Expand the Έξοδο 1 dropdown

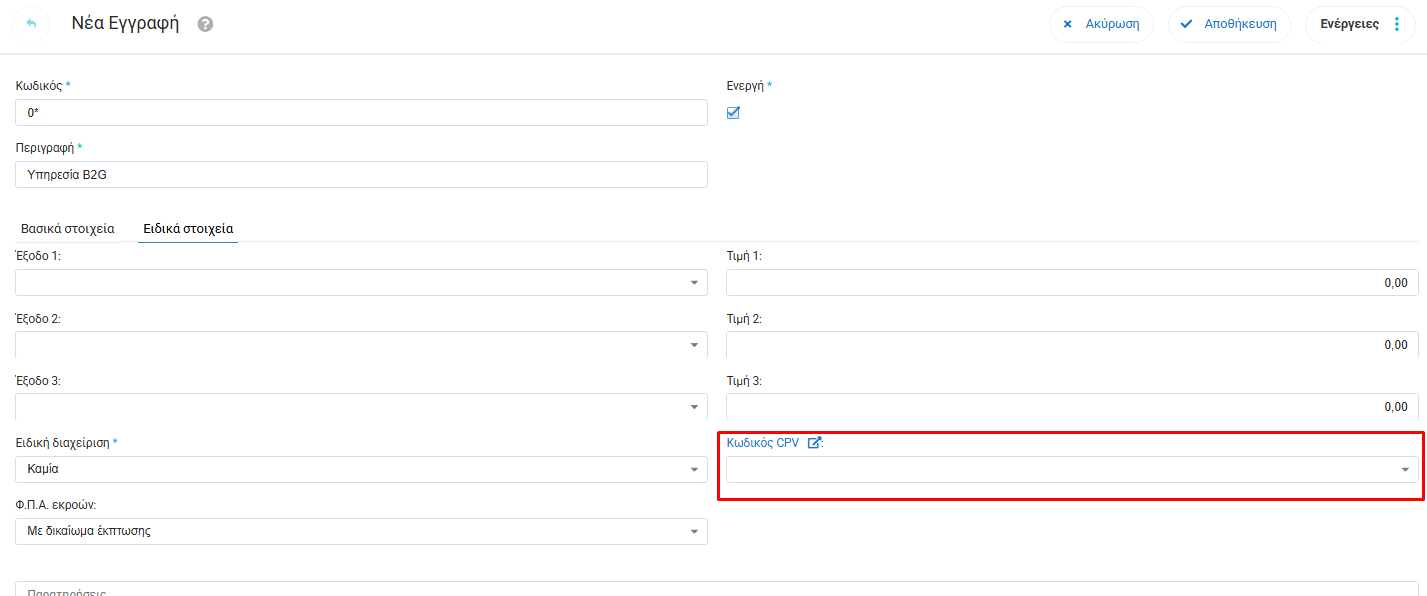point(694,283)
